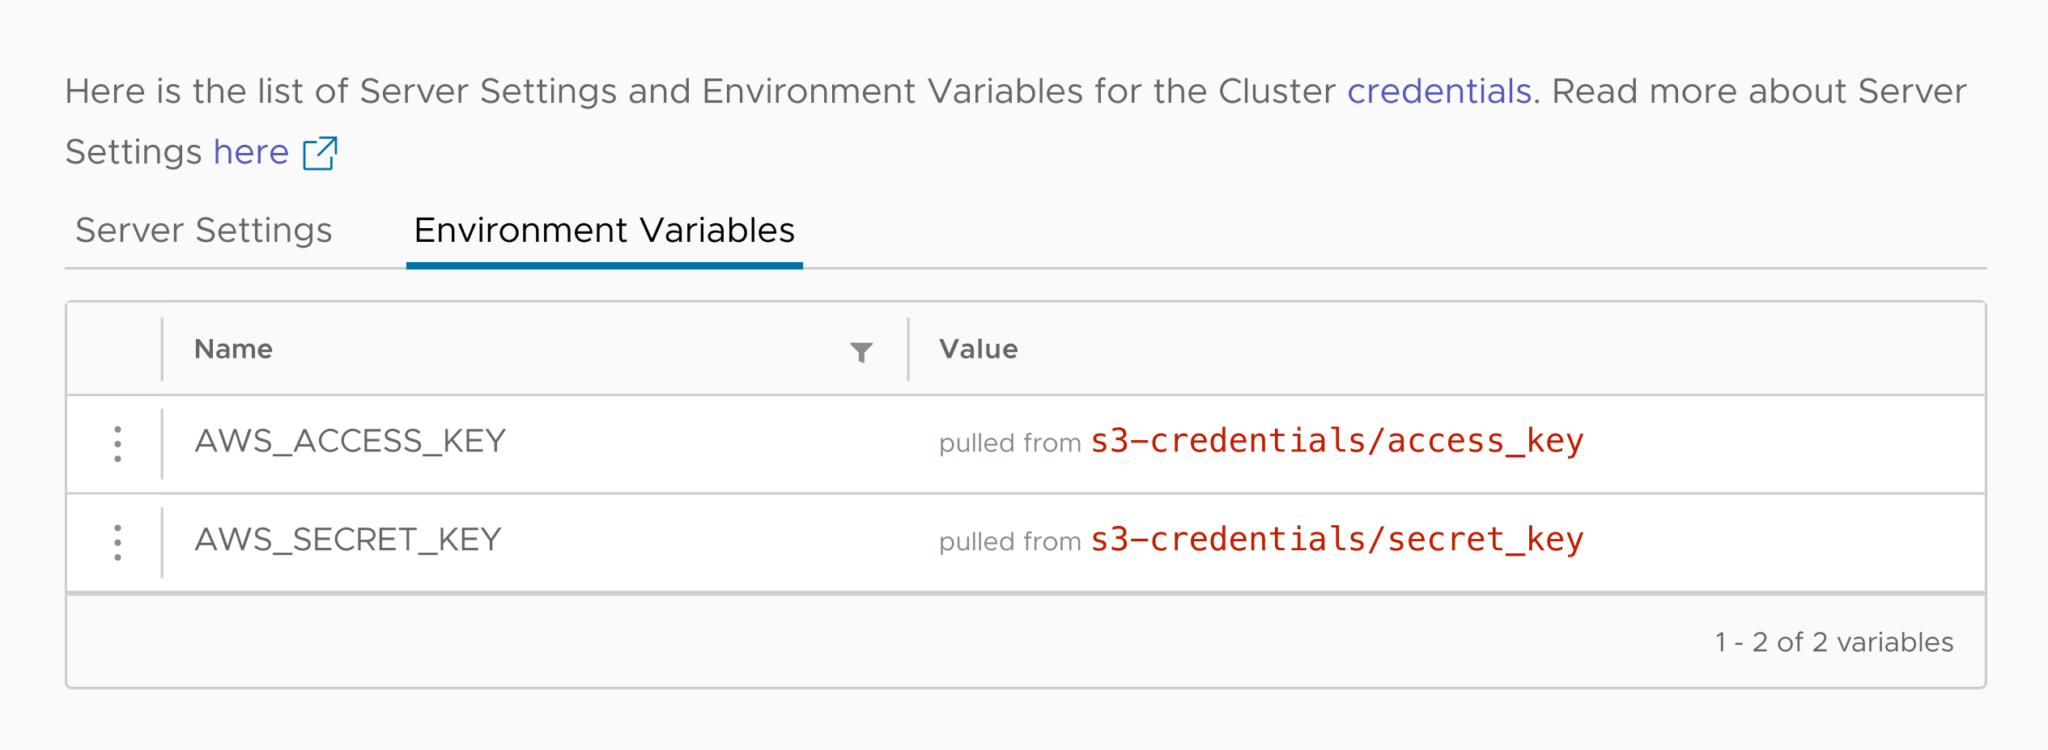
Task: Open the three-dot actions for the secret key row
Action: 117,542
